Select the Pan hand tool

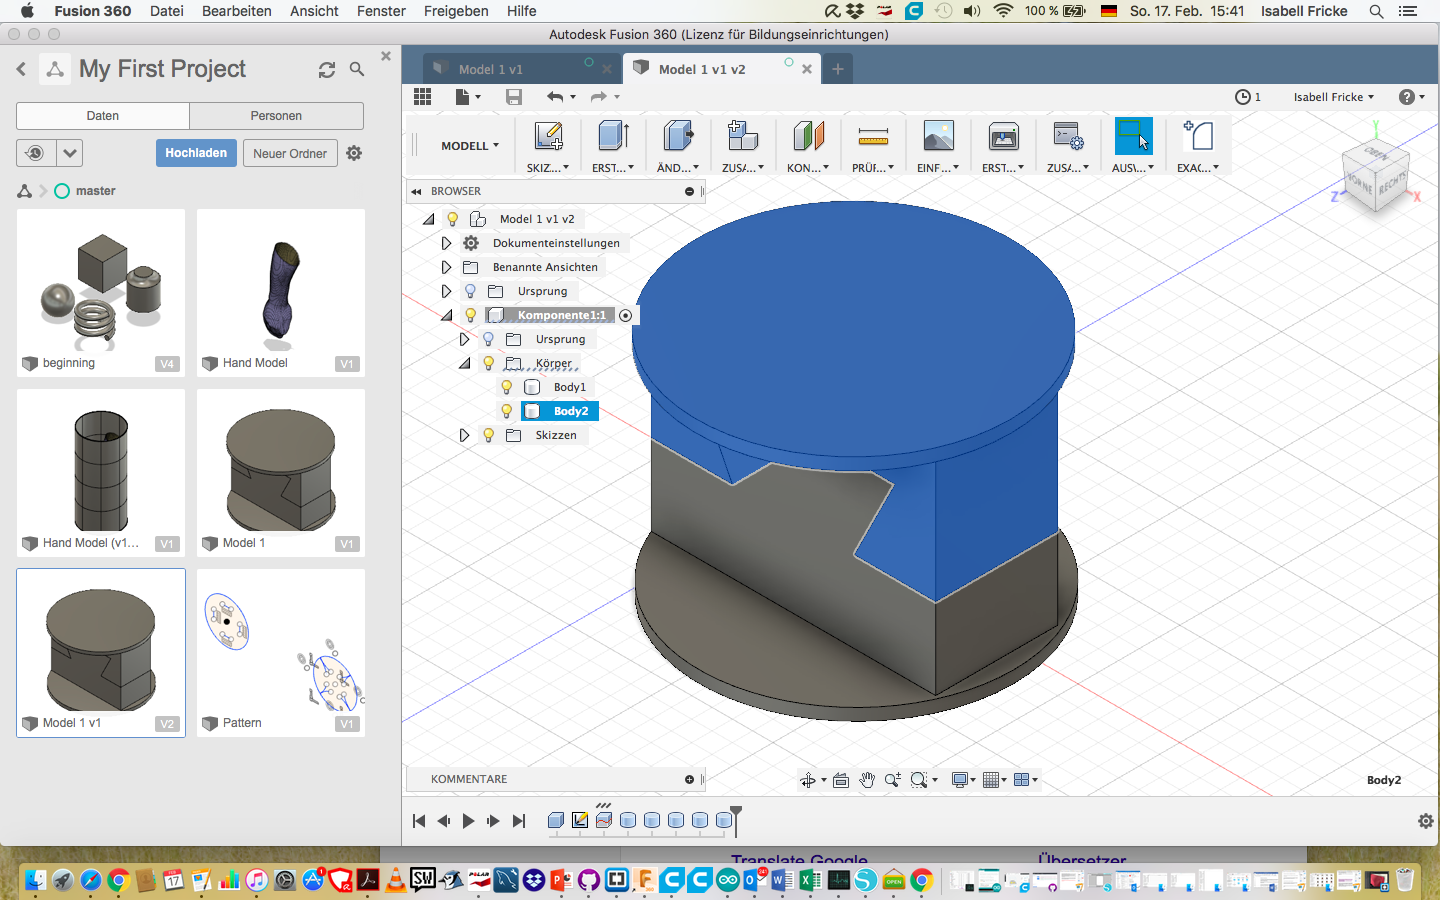click(867, 780)
